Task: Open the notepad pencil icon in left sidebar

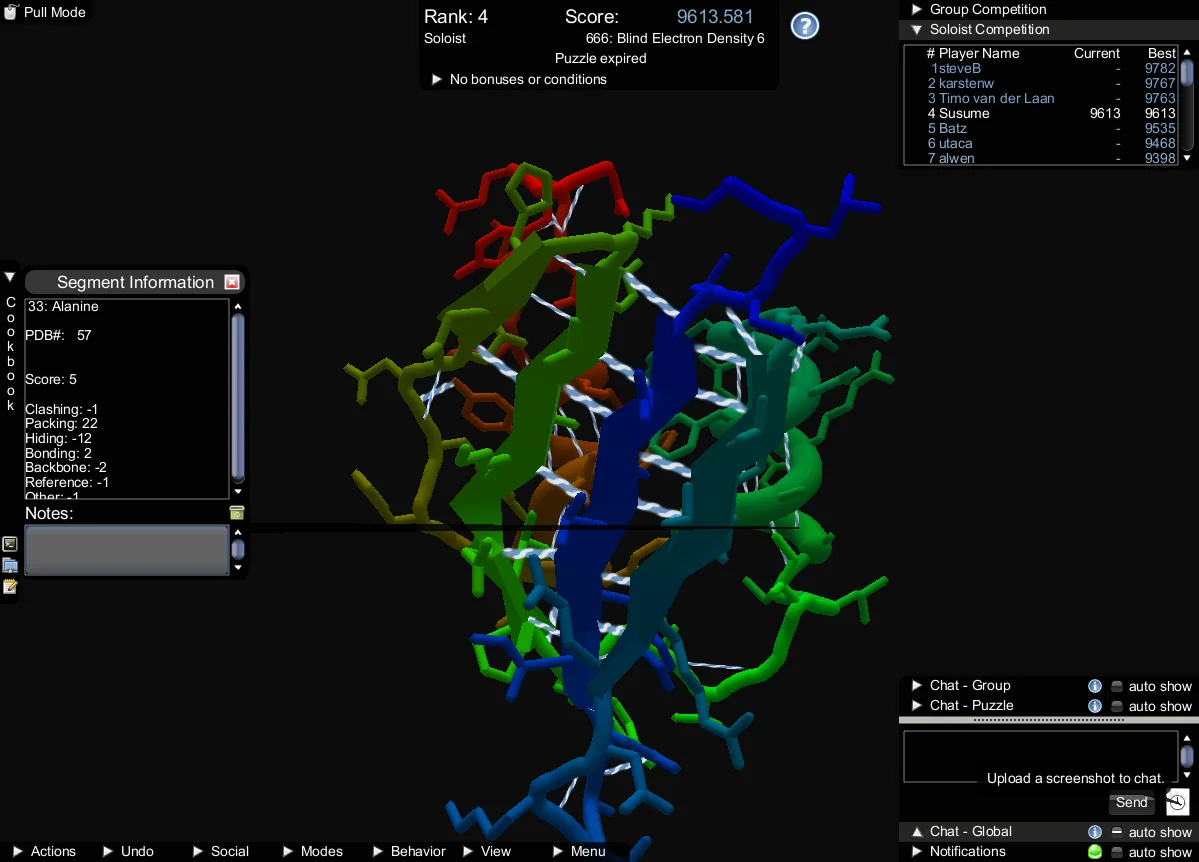Action: click(x=10, y=587)
